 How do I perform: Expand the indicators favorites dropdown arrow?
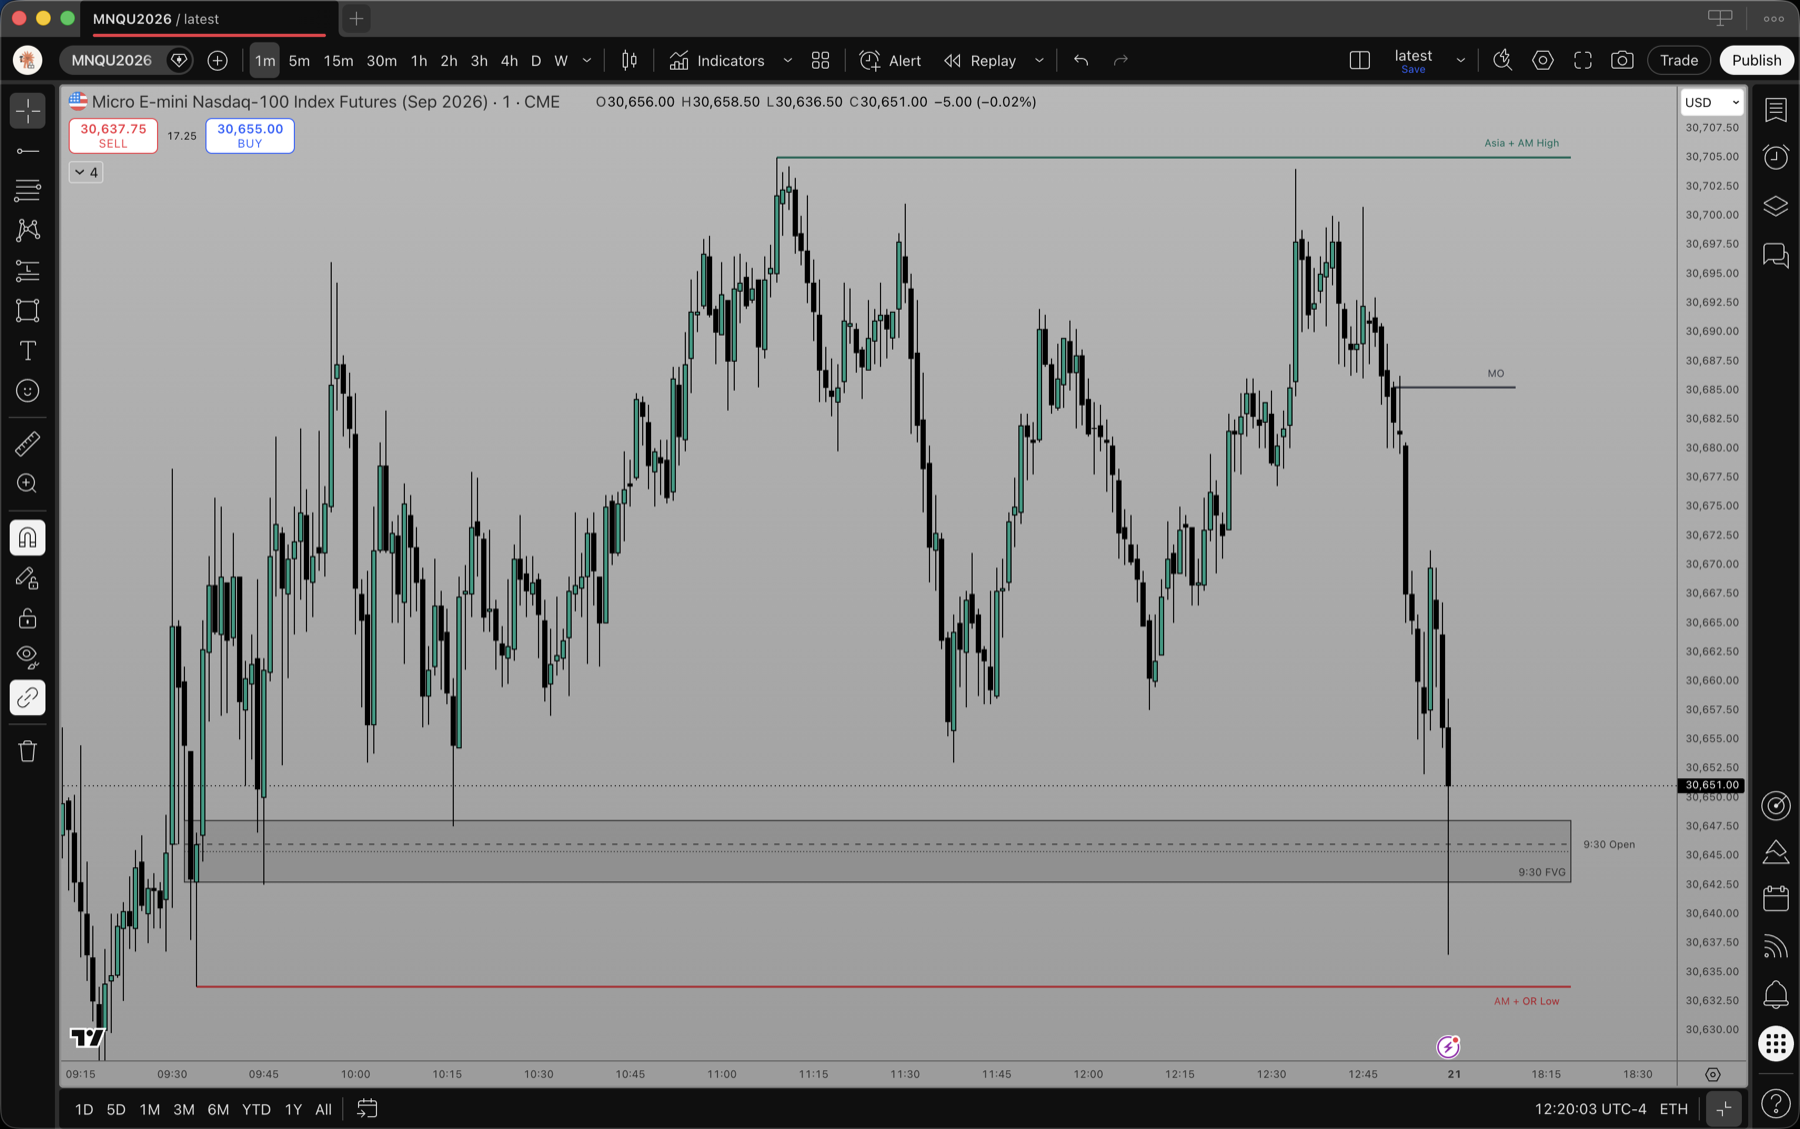point(788,61)
